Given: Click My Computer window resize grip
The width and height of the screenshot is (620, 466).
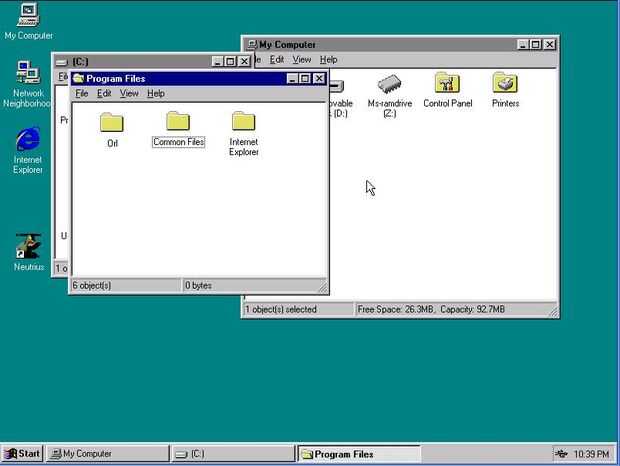Looking at the screenshot, I should tap(553, 312).
